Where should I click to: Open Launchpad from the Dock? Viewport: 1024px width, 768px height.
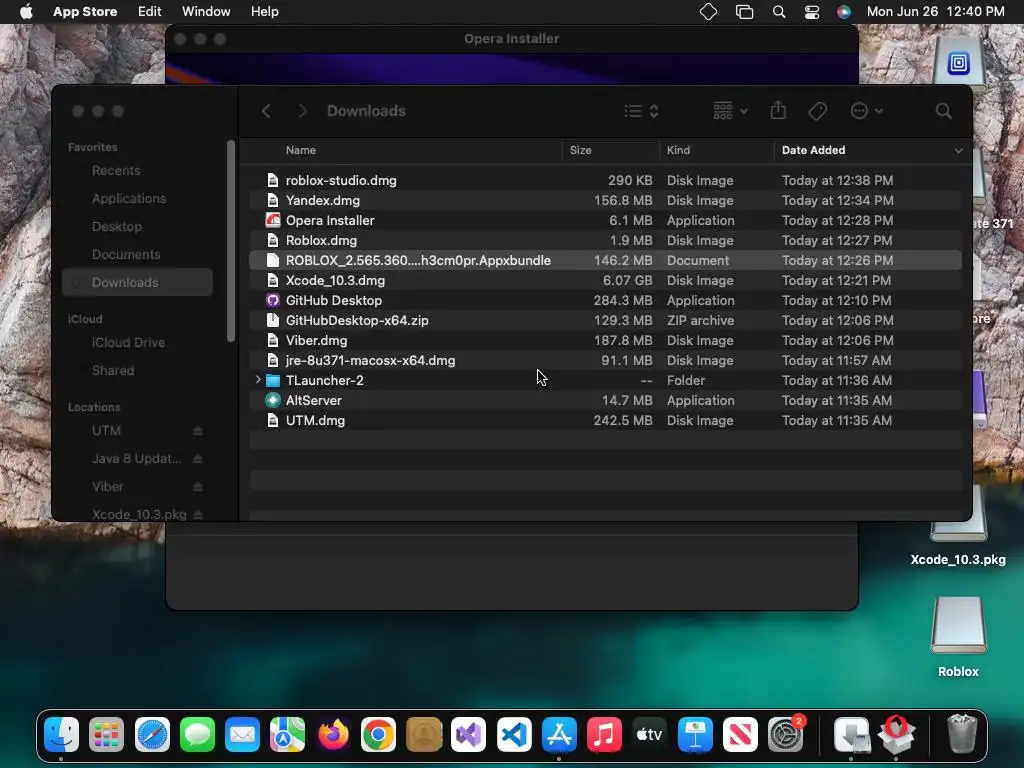(106, 735)
